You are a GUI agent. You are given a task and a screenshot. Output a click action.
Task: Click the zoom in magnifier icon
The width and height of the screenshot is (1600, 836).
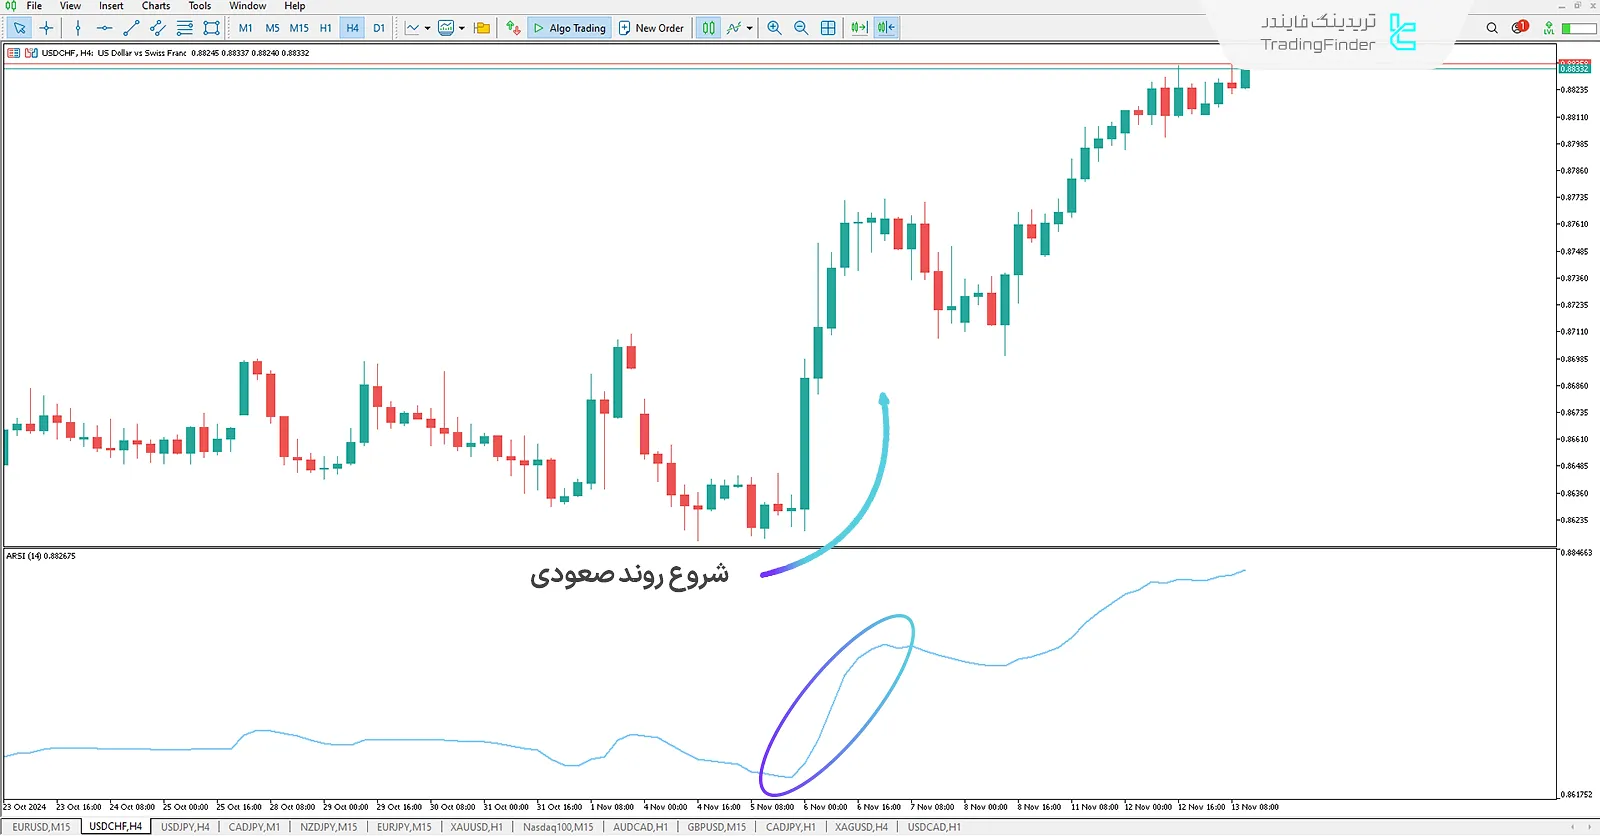pos(774,28)
